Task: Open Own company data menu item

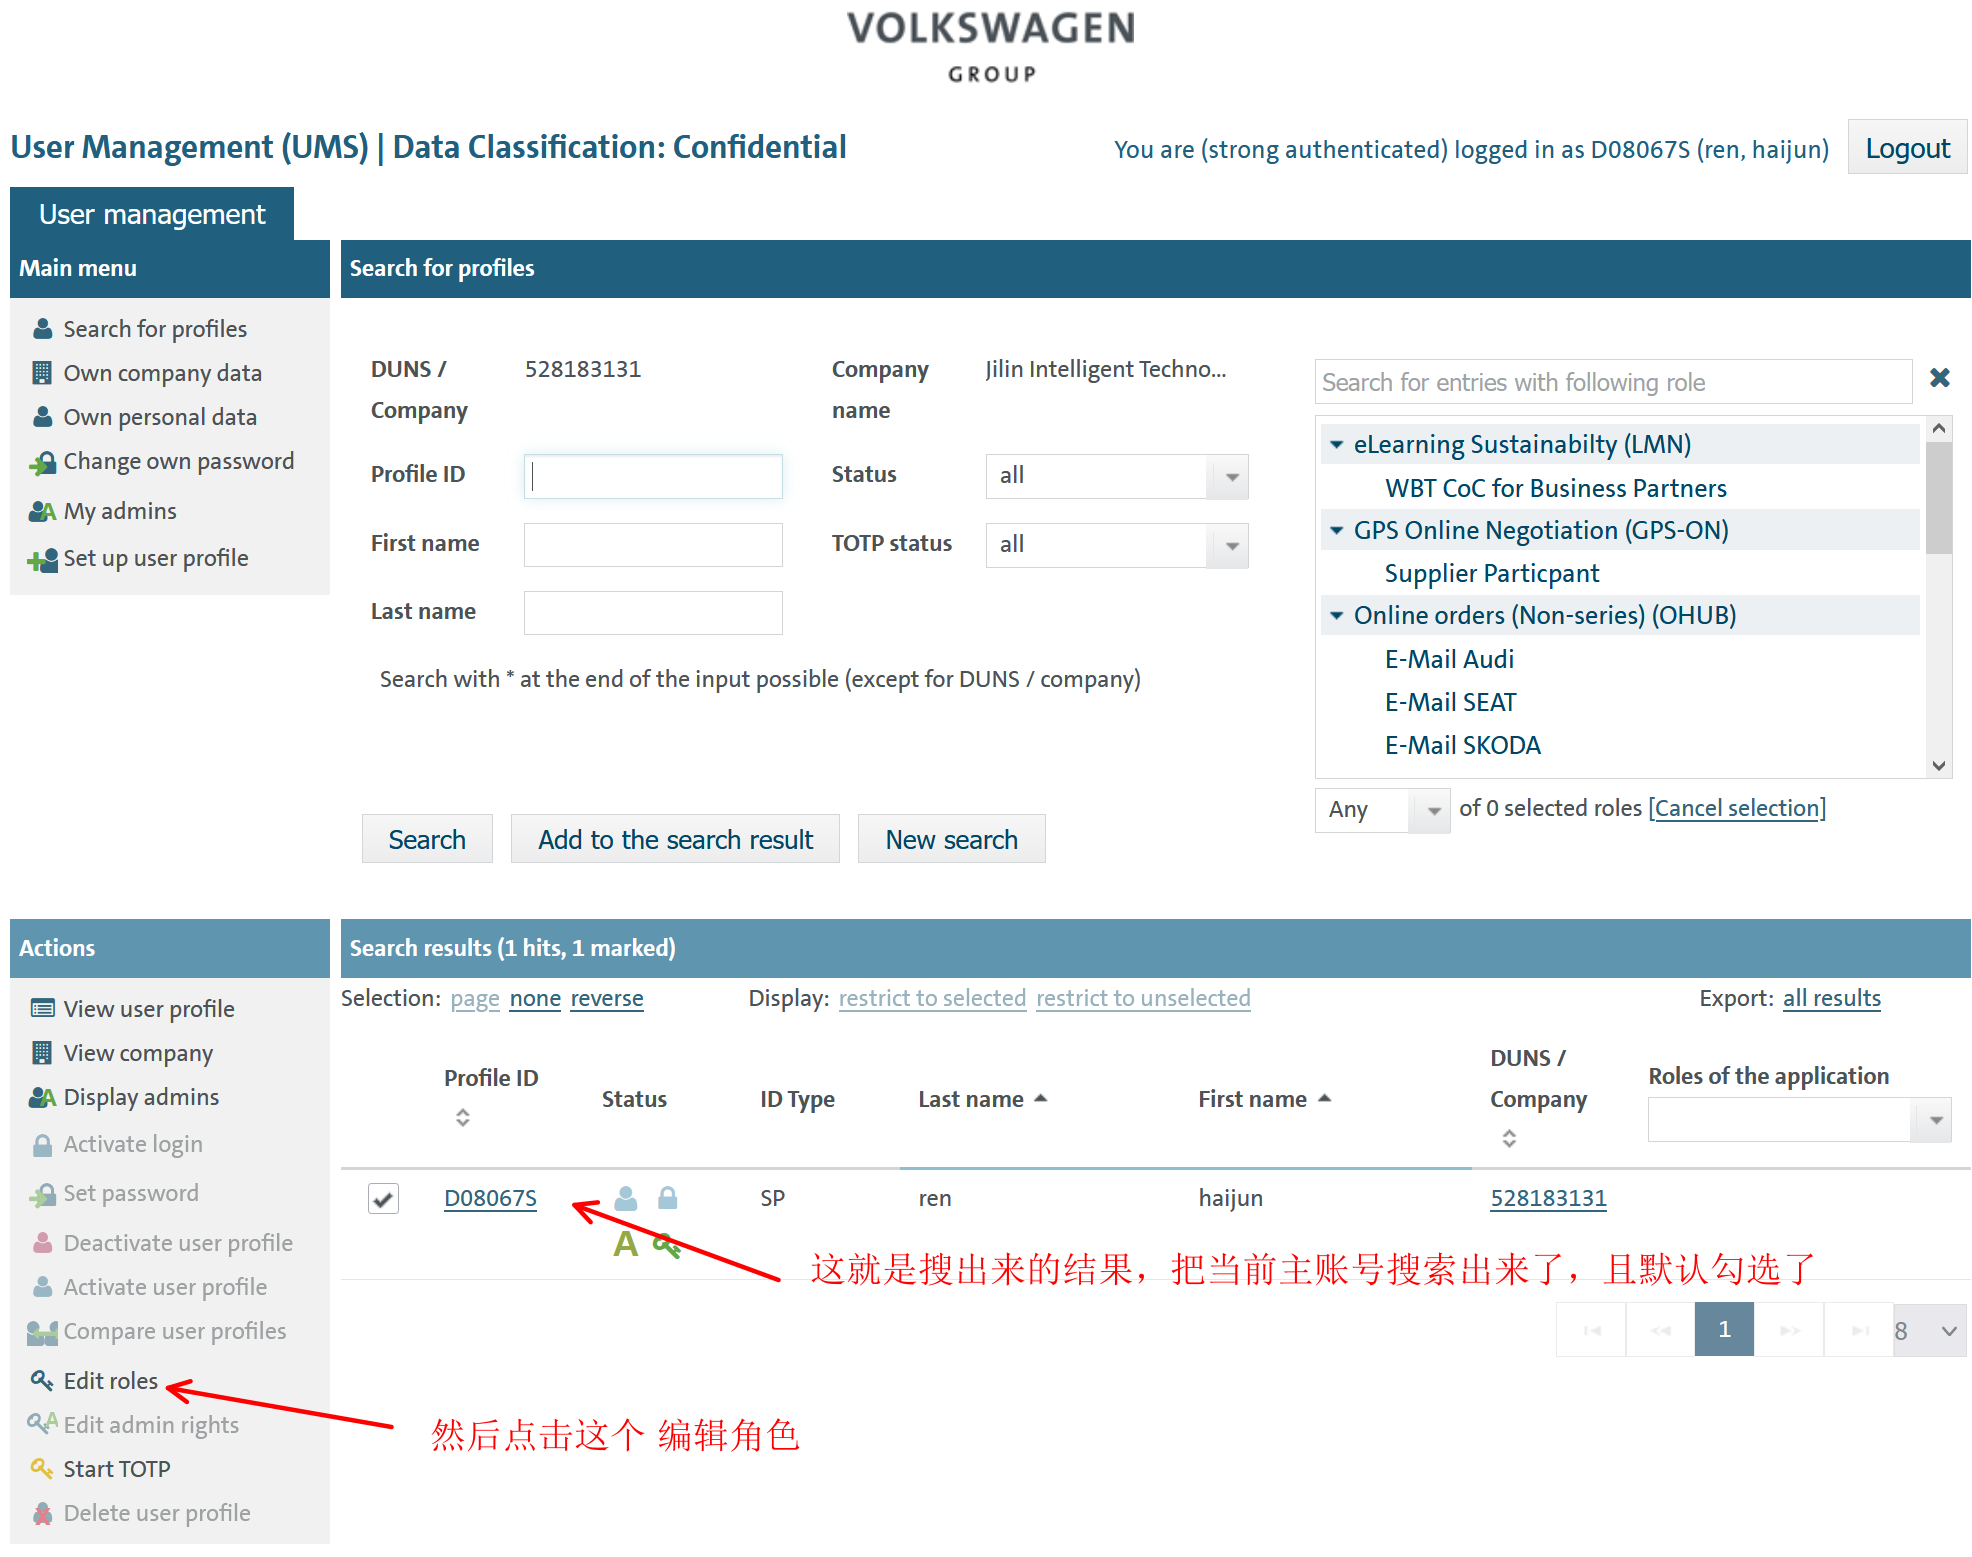Action: 162,373
